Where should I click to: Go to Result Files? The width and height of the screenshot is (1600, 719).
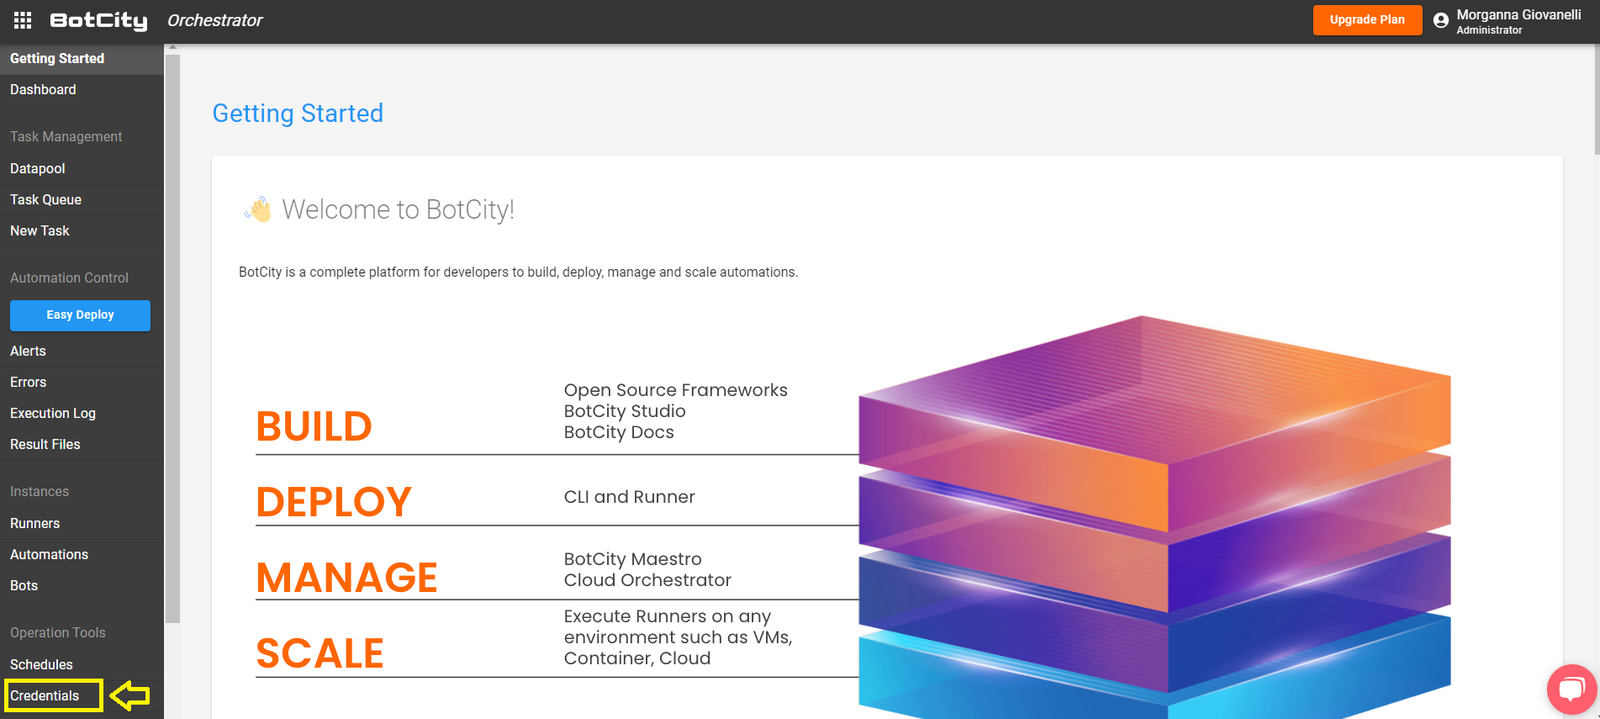[x=82, y=444]
